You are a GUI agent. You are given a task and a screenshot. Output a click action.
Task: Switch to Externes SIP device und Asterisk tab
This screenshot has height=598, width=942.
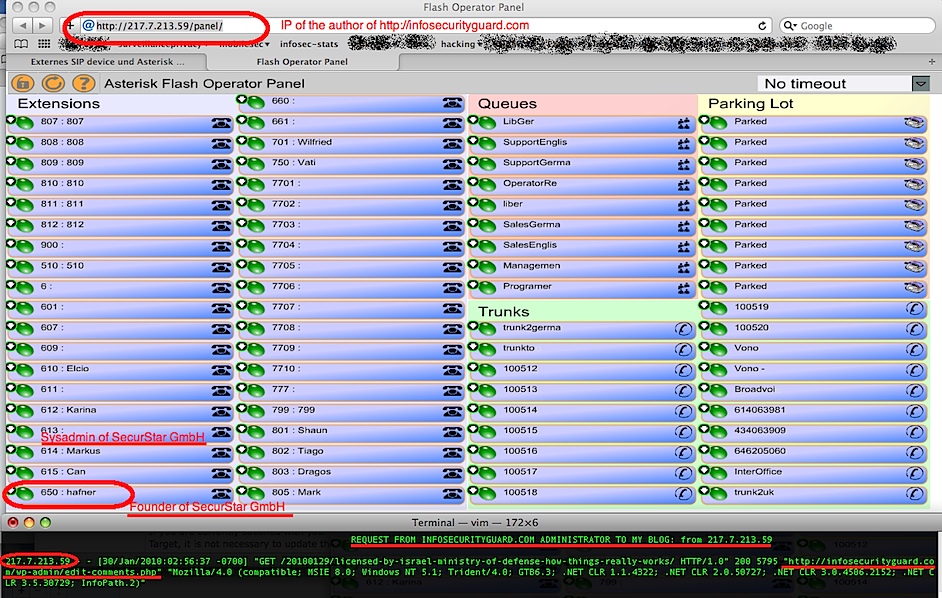pos(107,61)
